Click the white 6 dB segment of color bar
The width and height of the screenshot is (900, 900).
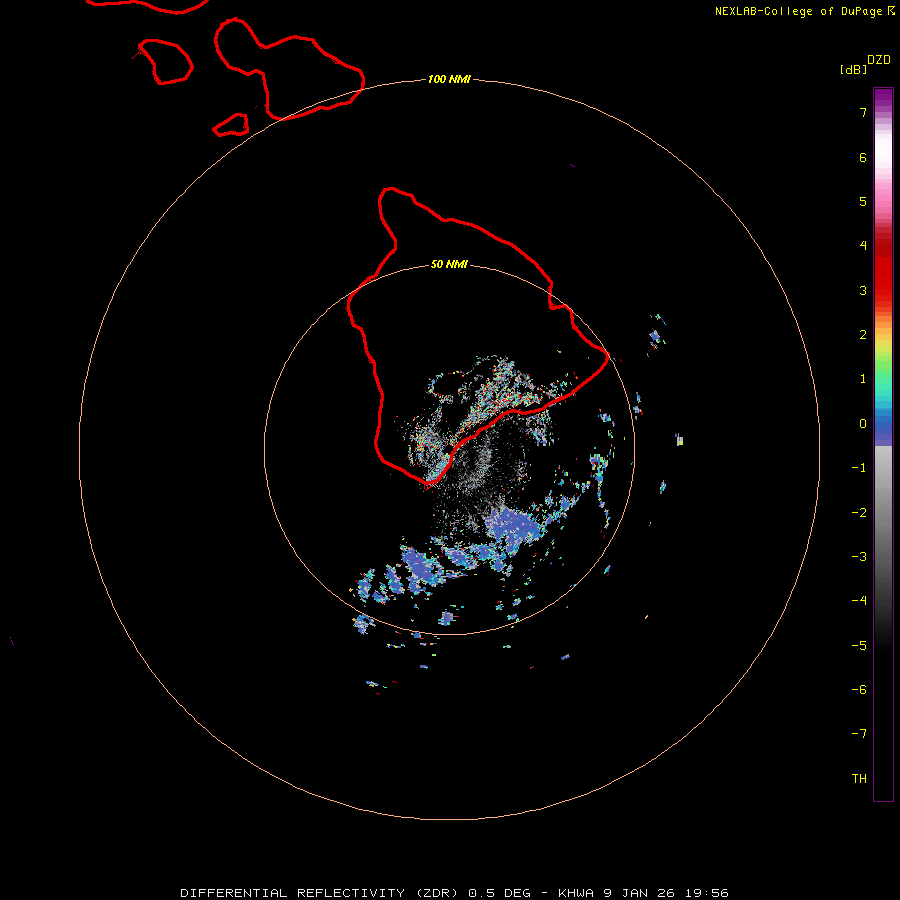click(883, 152)
